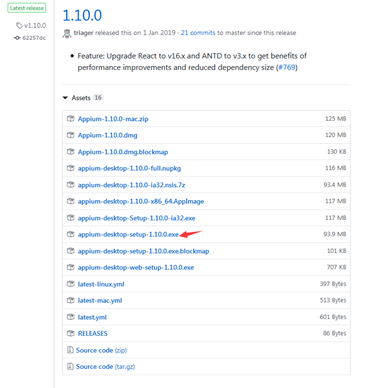This screenshot has height=388, width=376.
Task: Open the 1.10.0 release title link
Action: pos(82,15)
